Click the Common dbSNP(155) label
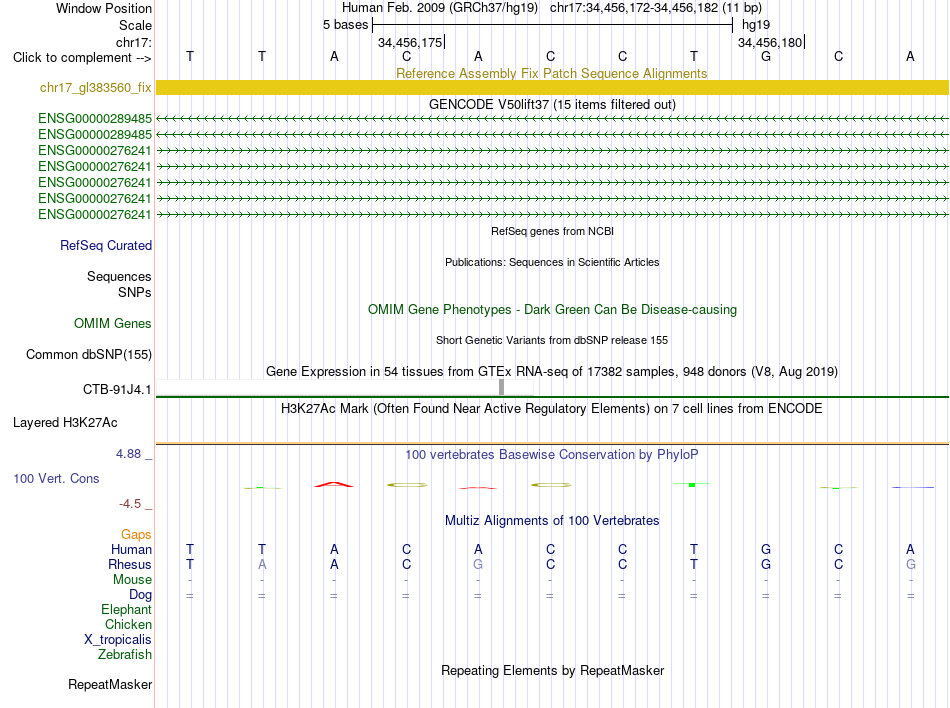This screenshot has width=950, height=708. tap(88, 354)
